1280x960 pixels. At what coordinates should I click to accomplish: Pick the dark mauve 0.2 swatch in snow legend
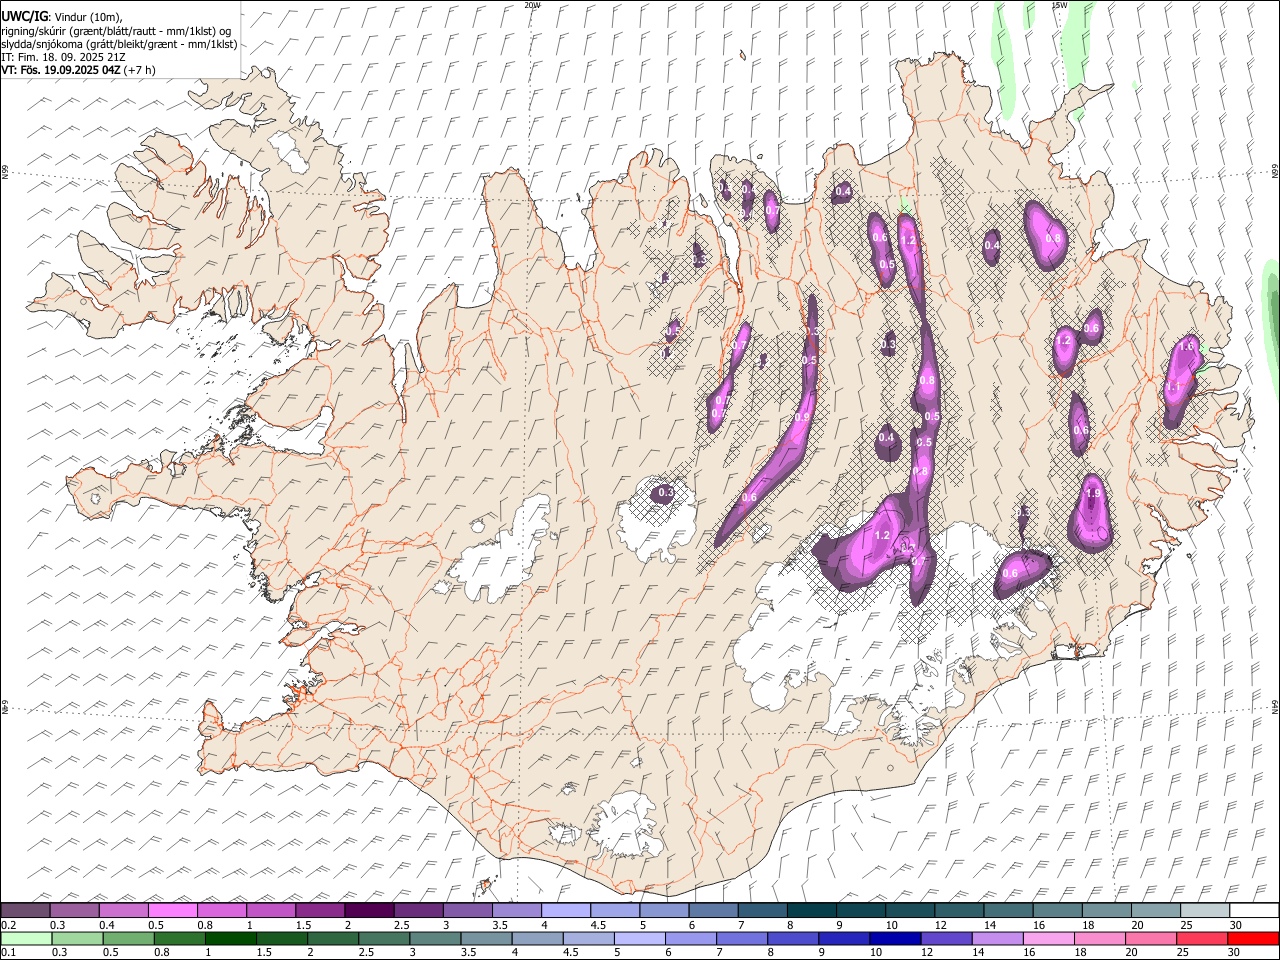pos(25,910)
